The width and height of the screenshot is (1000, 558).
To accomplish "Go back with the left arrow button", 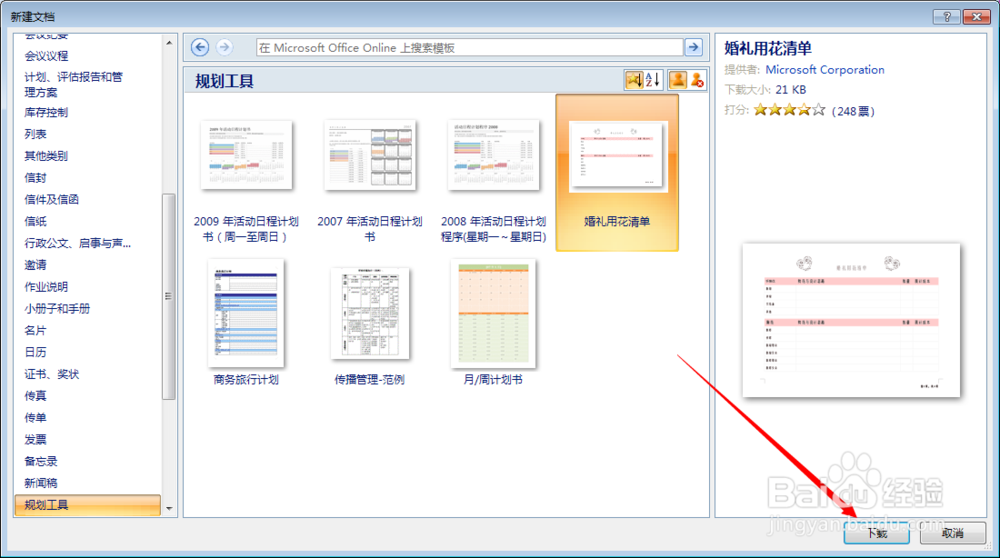I will click(200, 47).
